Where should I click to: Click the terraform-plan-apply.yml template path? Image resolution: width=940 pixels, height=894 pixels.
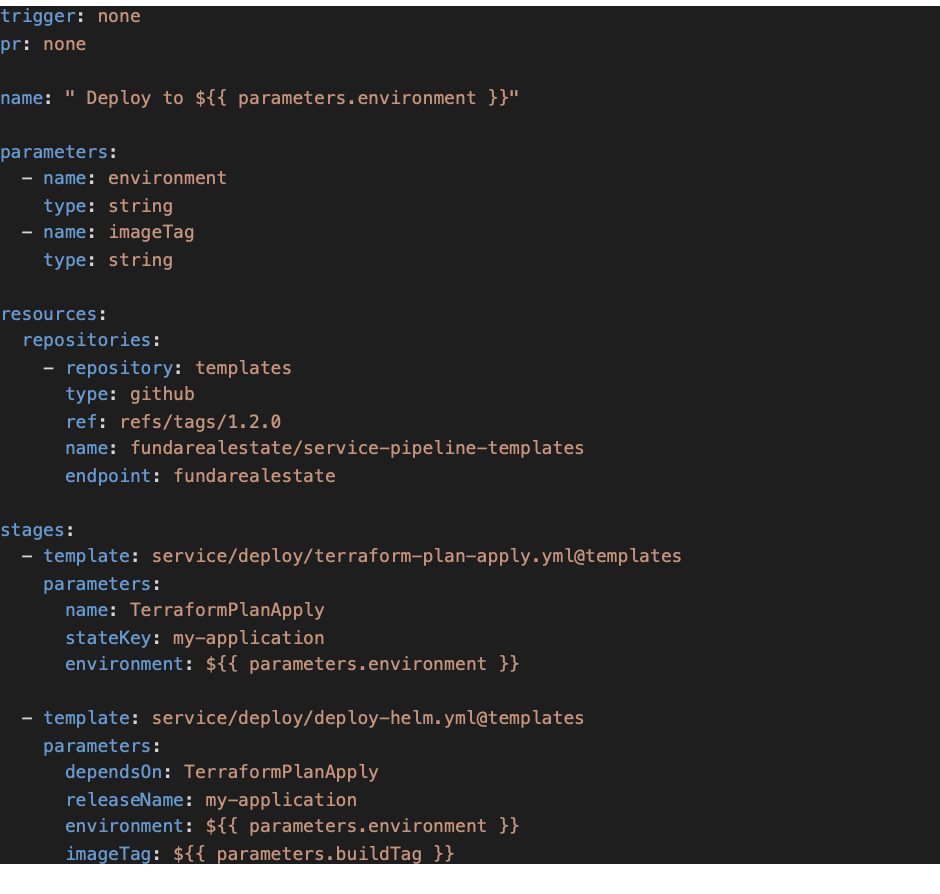pos(417,556)
